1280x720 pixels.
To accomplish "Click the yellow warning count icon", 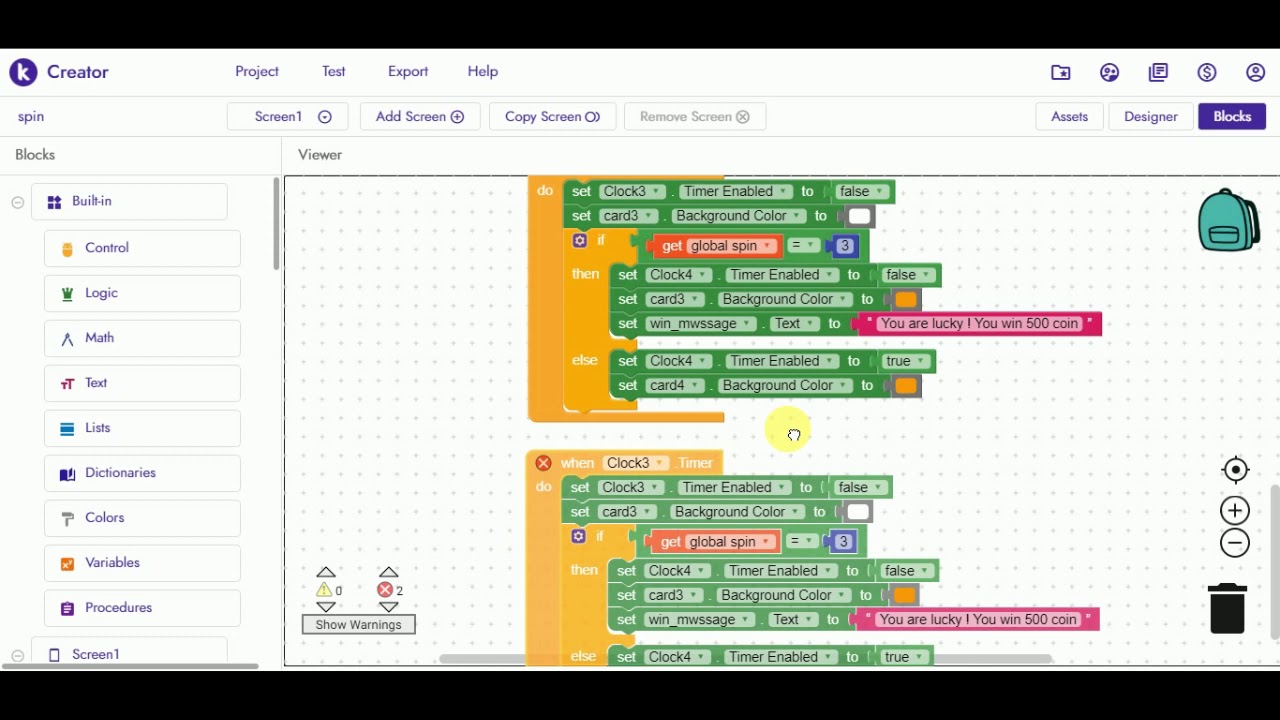I will point(324,590).
